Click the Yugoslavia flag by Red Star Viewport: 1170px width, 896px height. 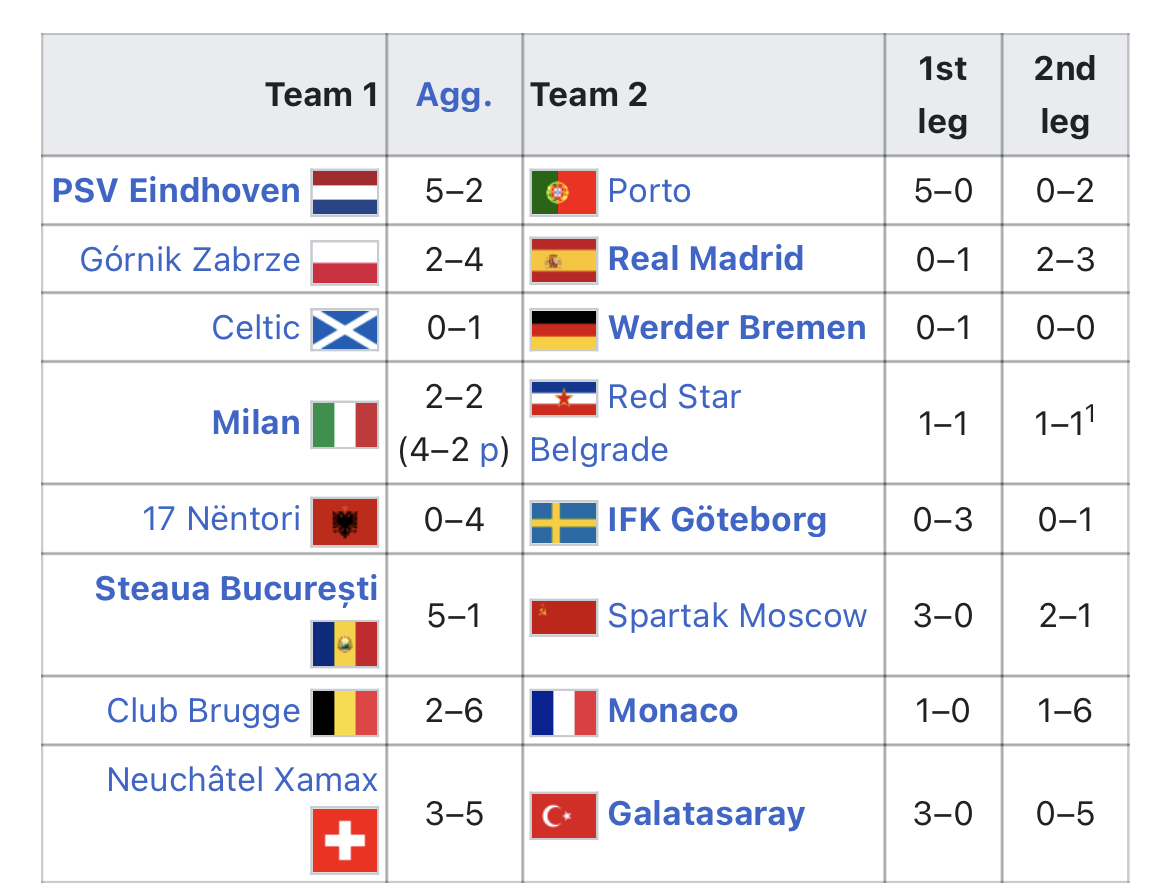click(564, 398)
